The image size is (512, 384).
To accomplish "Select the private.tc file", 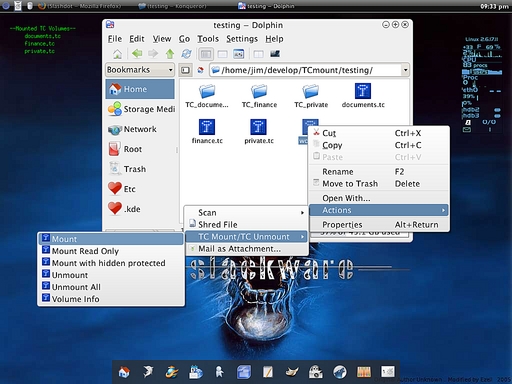I will click(x=259, y=132).
